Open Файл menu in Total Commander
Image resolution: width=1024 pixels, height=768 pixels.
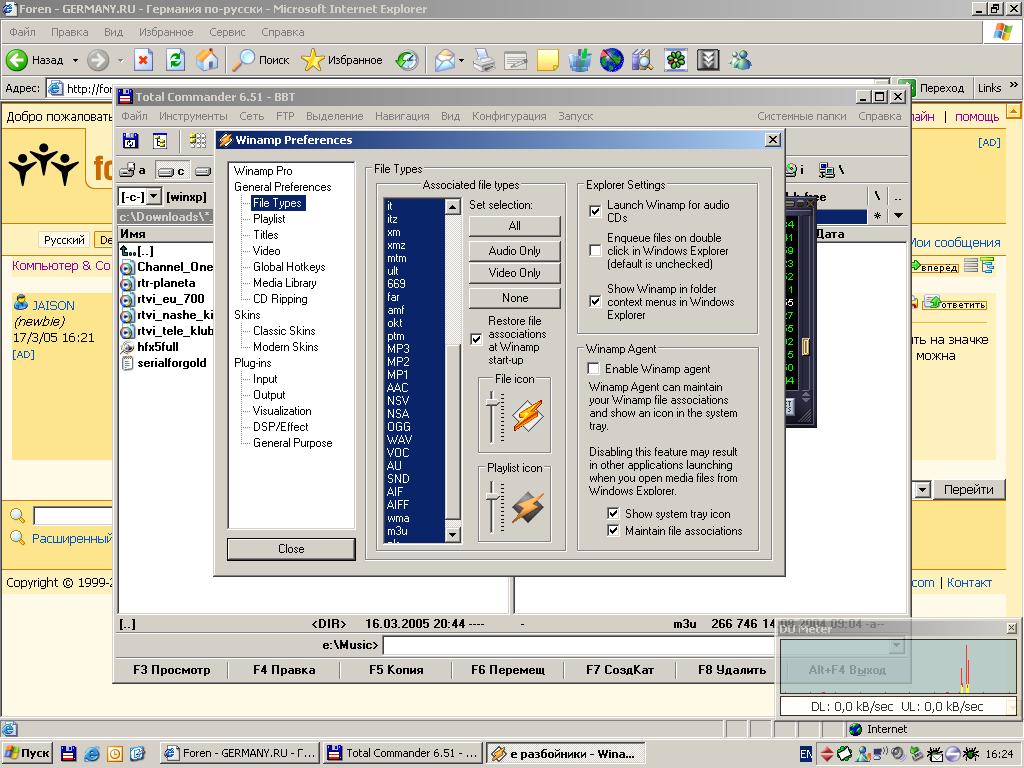(135, 116)
